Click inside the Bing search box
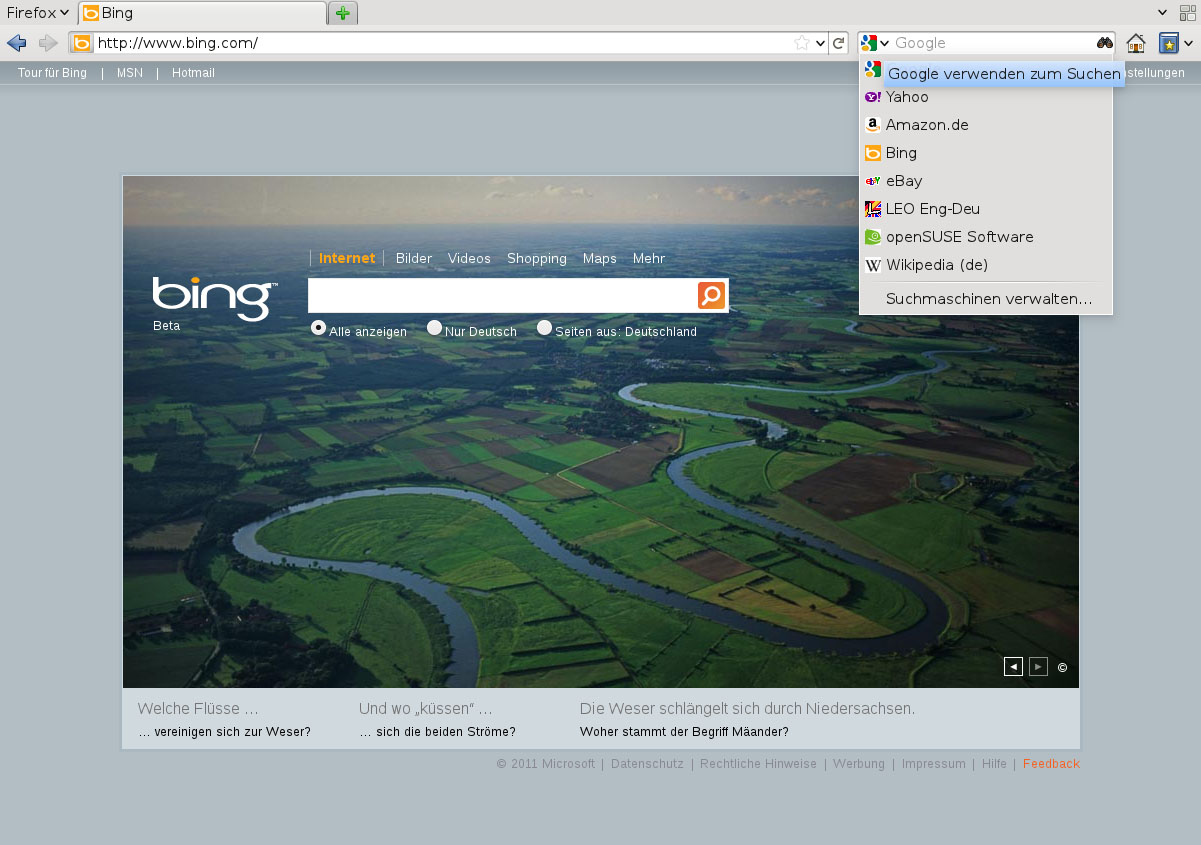The image size is (1201, 845). pos(500,295)
